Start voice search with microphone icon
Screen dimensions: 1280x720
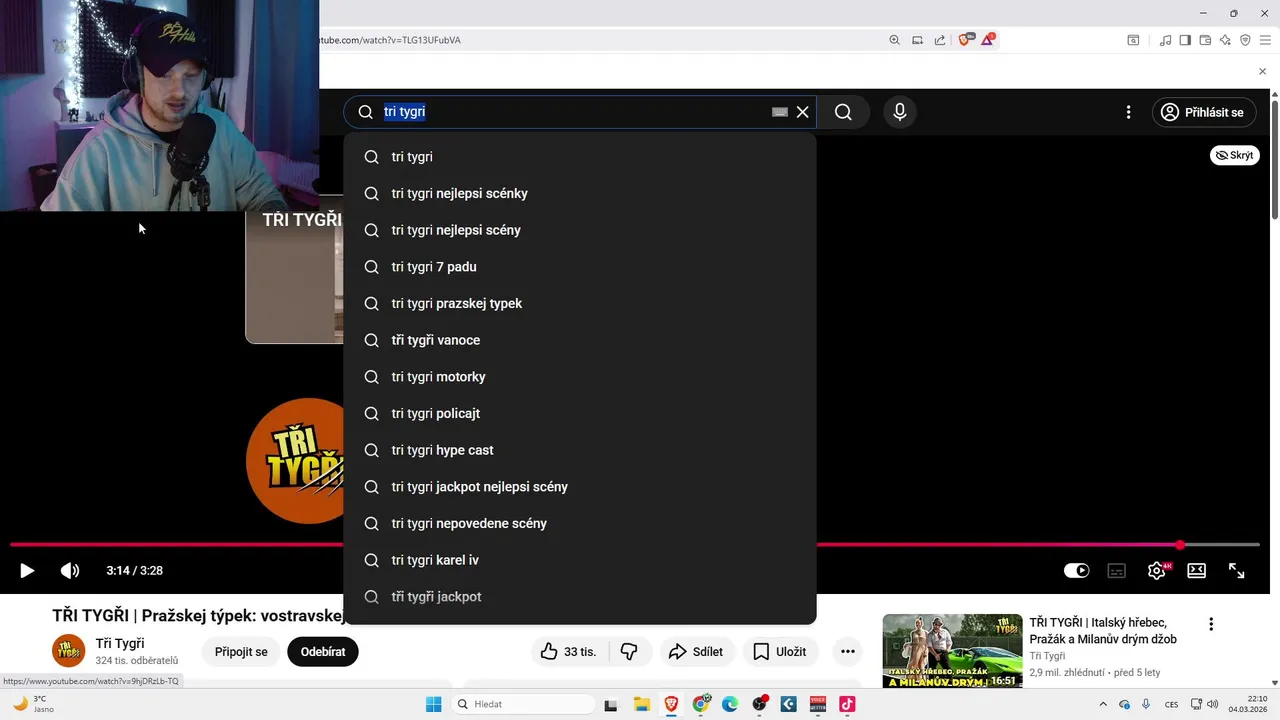(x=900, y=112)
